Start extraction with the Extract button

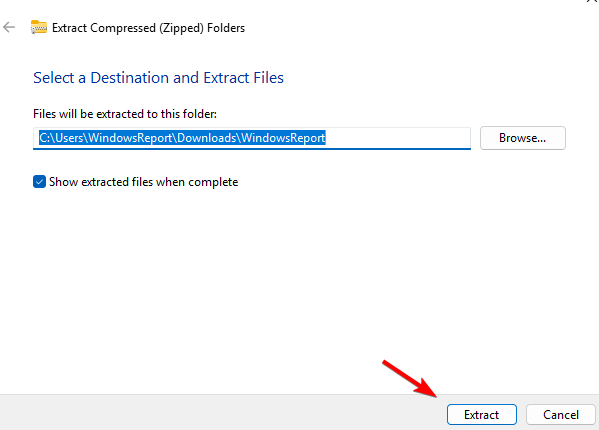(482, 415)
